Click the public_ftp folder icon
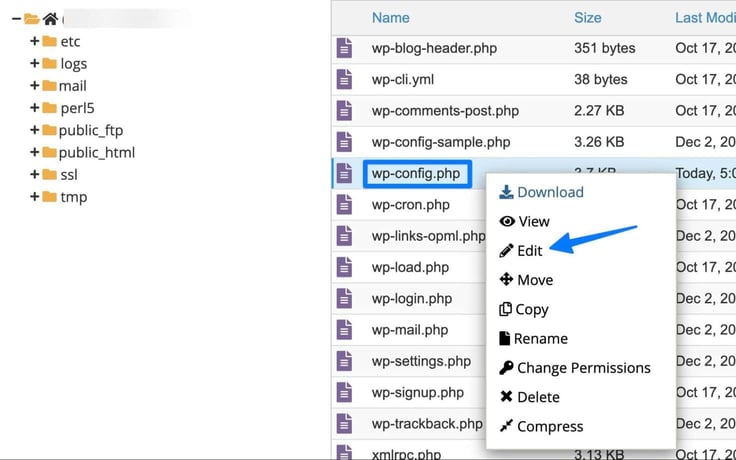 pyautogui.click(x=49, y=130)
